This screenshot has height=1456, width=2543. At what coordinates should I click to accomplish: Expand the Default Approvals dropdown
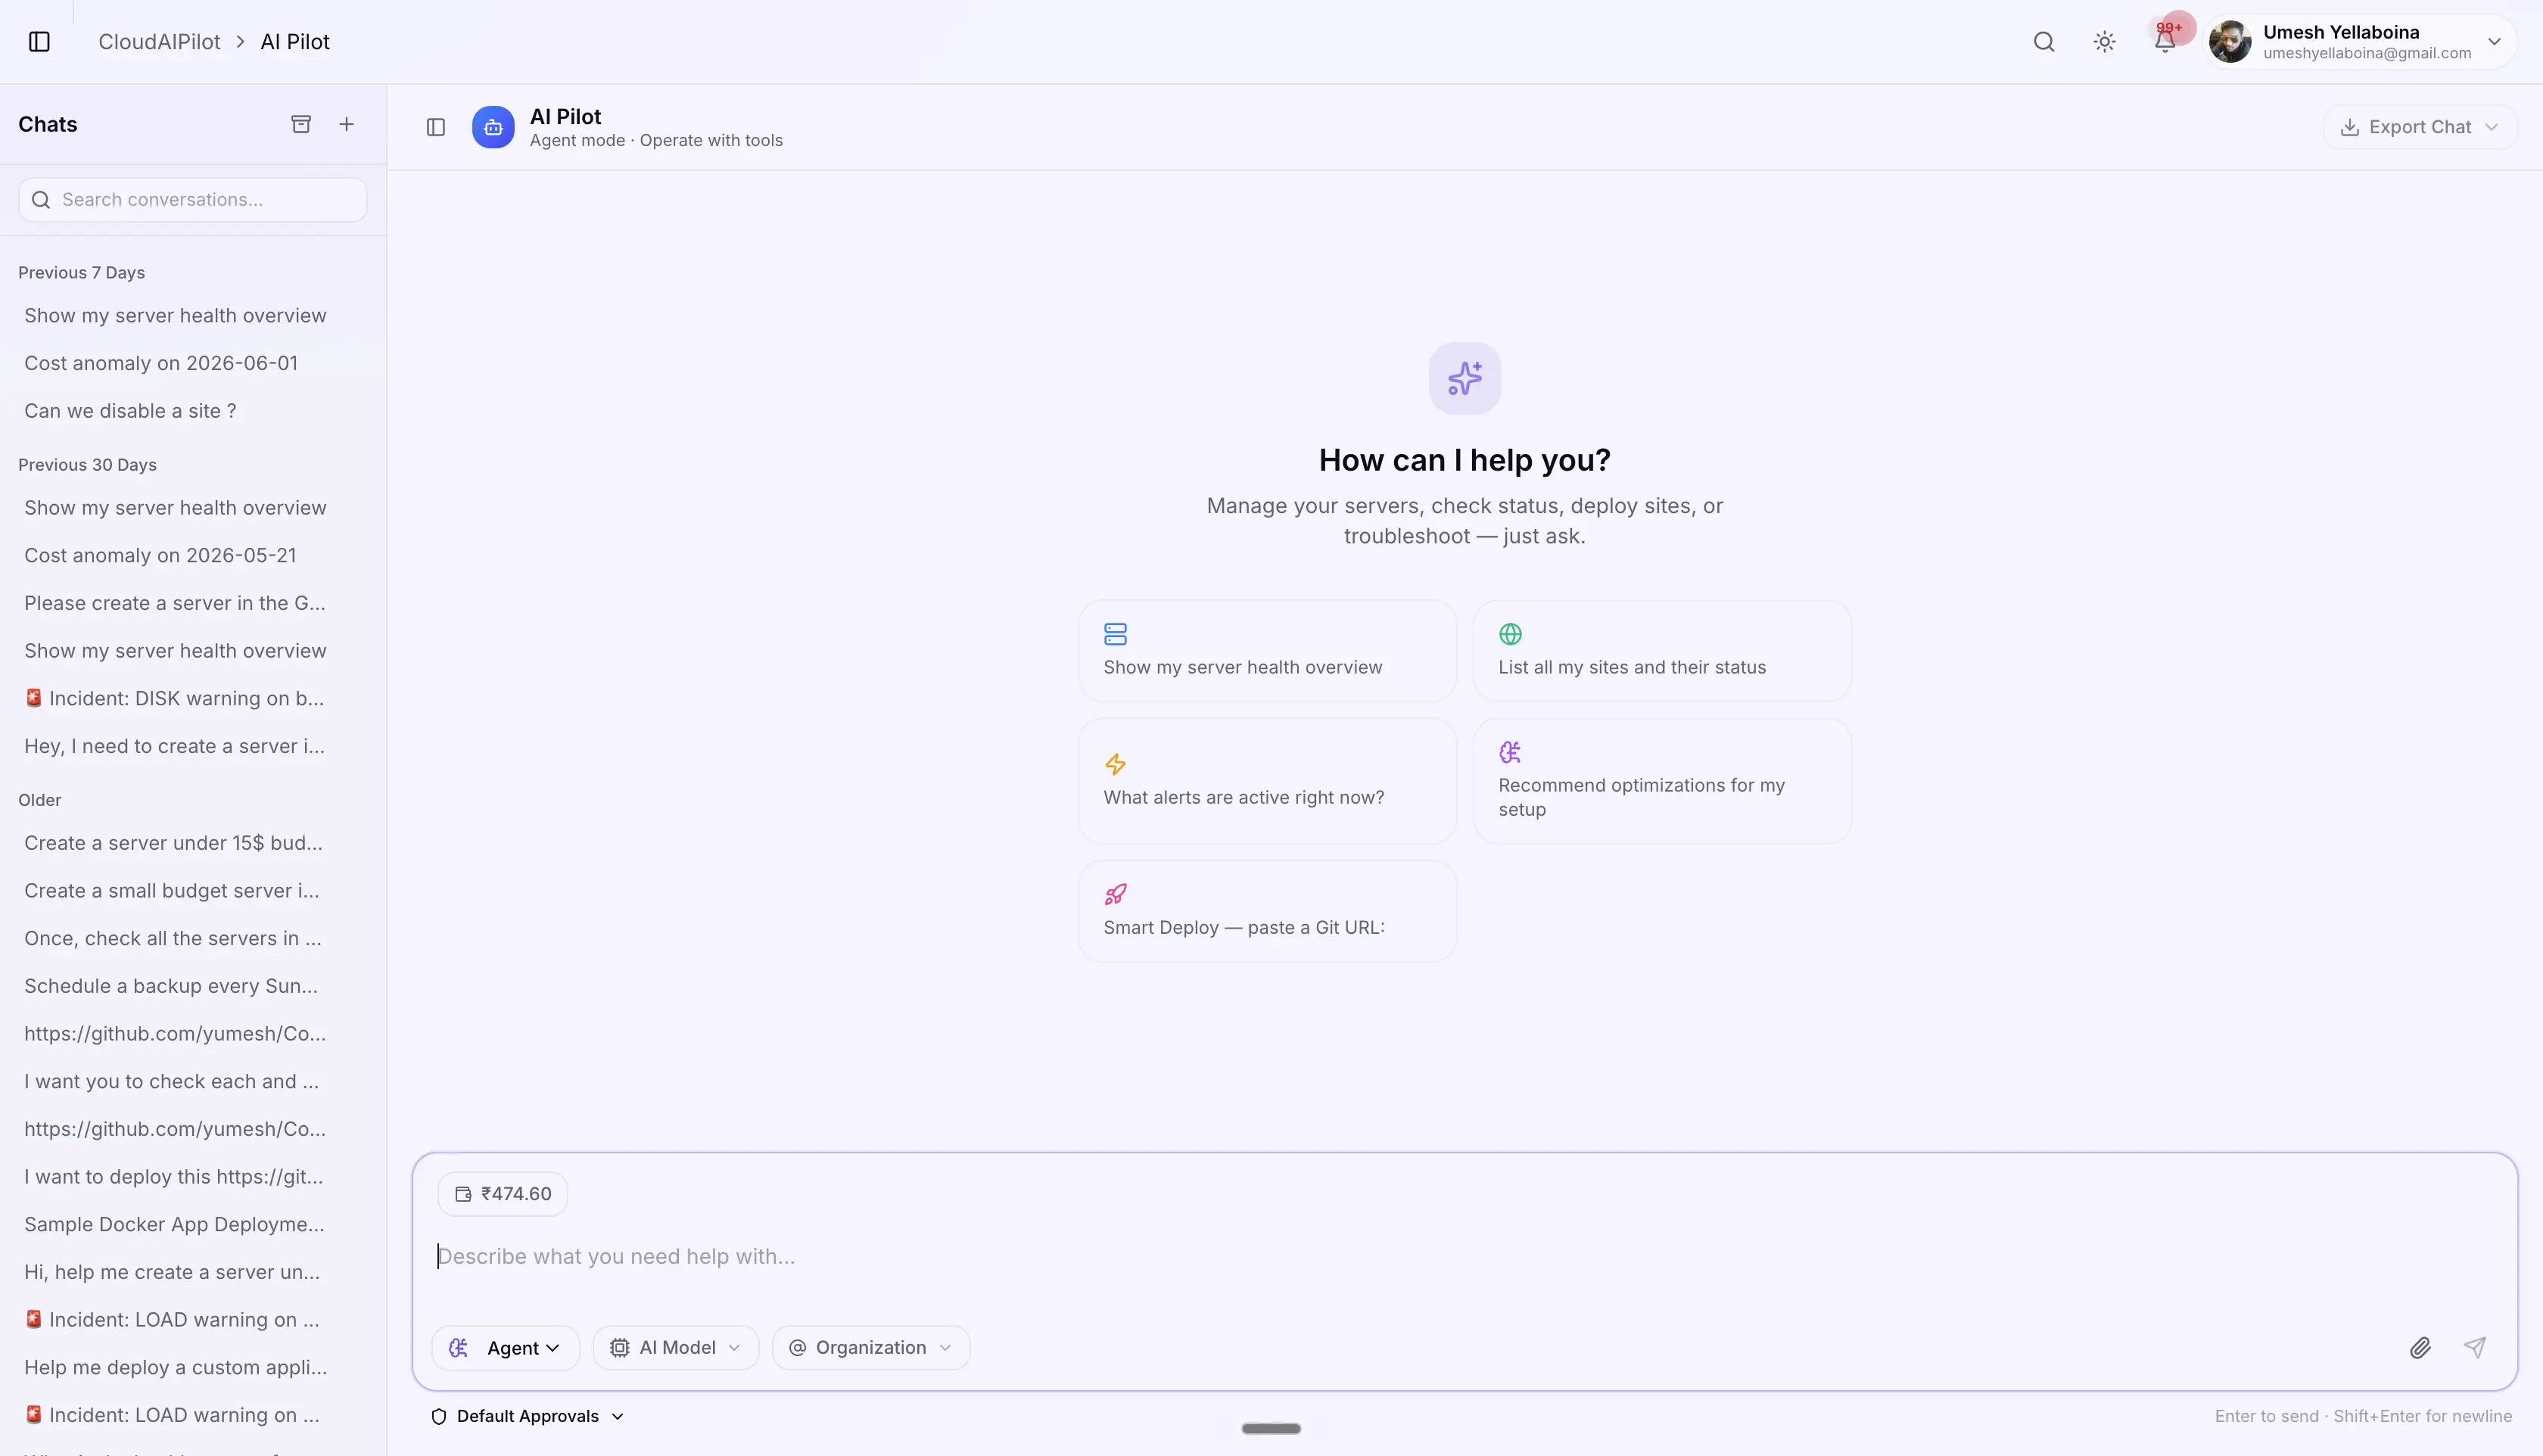(527, 1416)
